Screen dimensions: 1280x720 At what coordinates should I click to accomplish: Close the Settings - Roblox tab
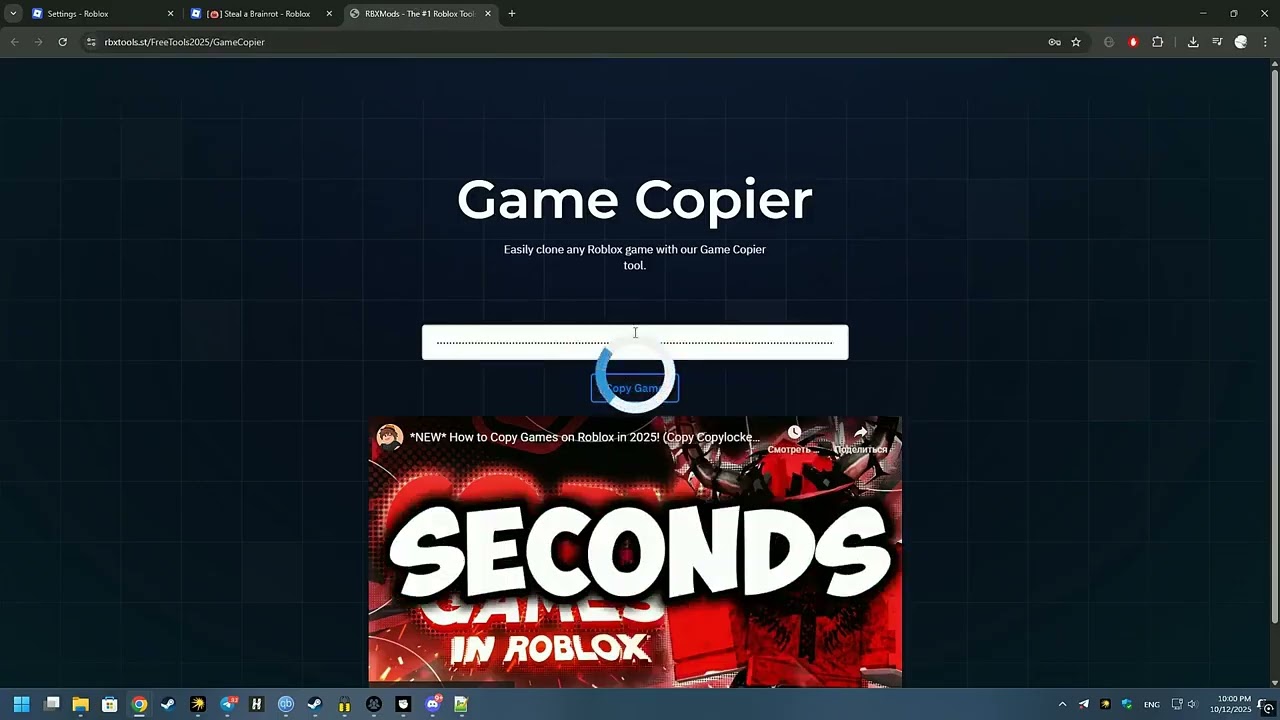pos(170,14)
